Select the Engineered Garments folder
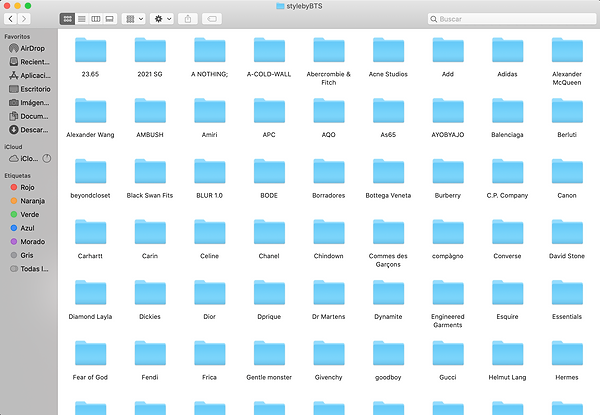Screen dimensions: 600x415 (448, 293)
